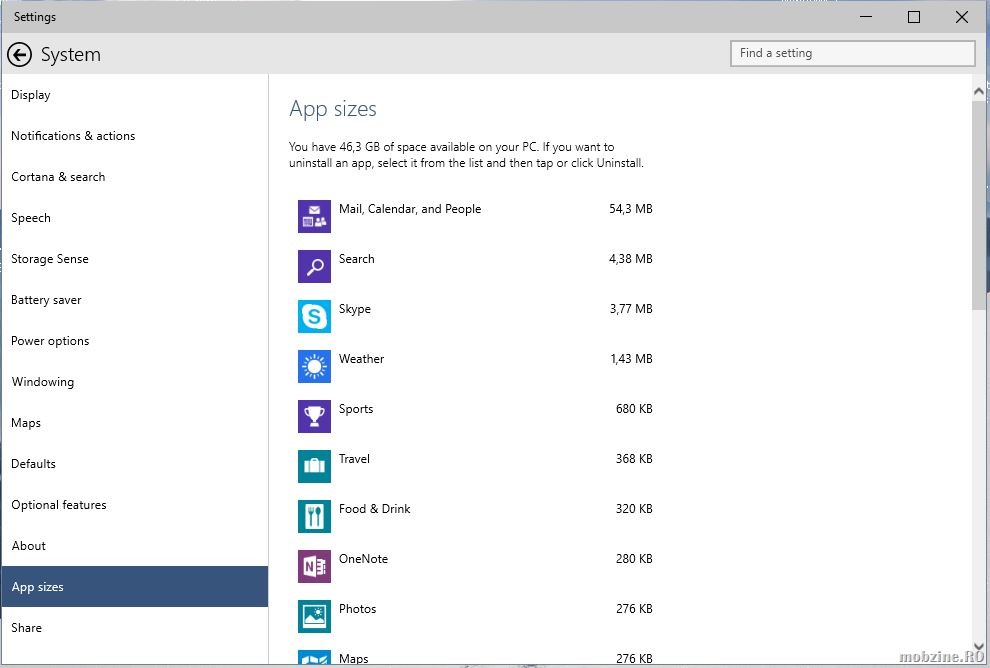990x668 pixels.
Task: Select the App sizes sidebar entry
Action: [x=134, y=587]
